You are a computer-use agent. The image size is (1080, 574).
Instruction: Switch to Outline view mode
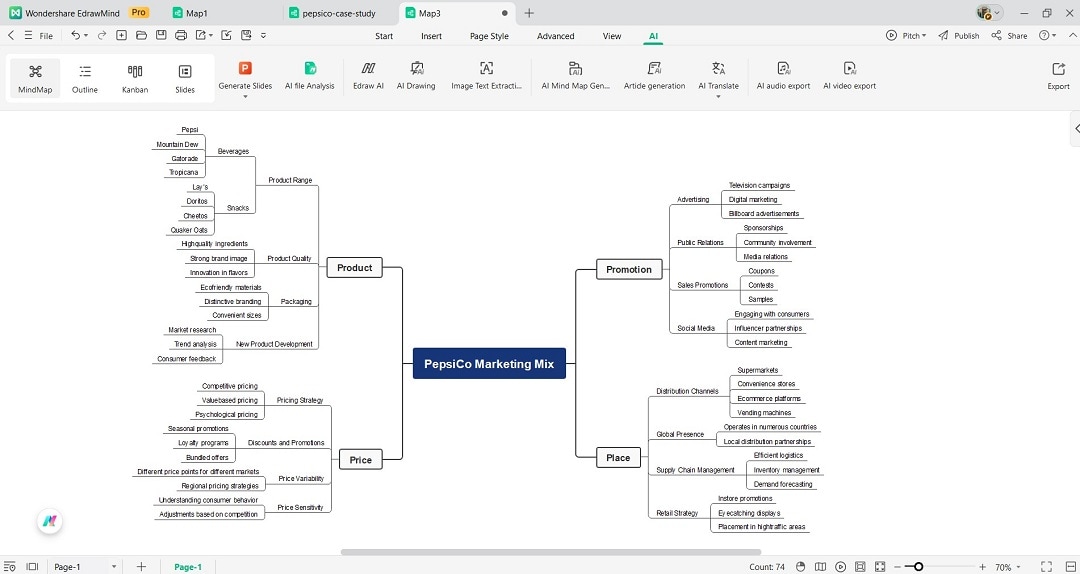click(x=85, y=79)
